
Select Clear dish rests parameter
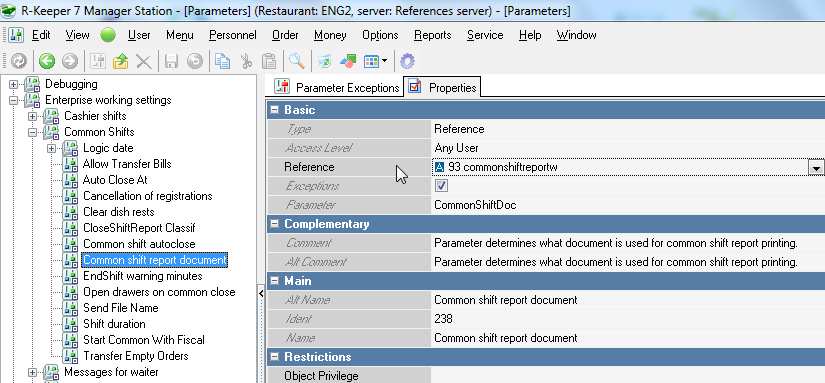119,212
